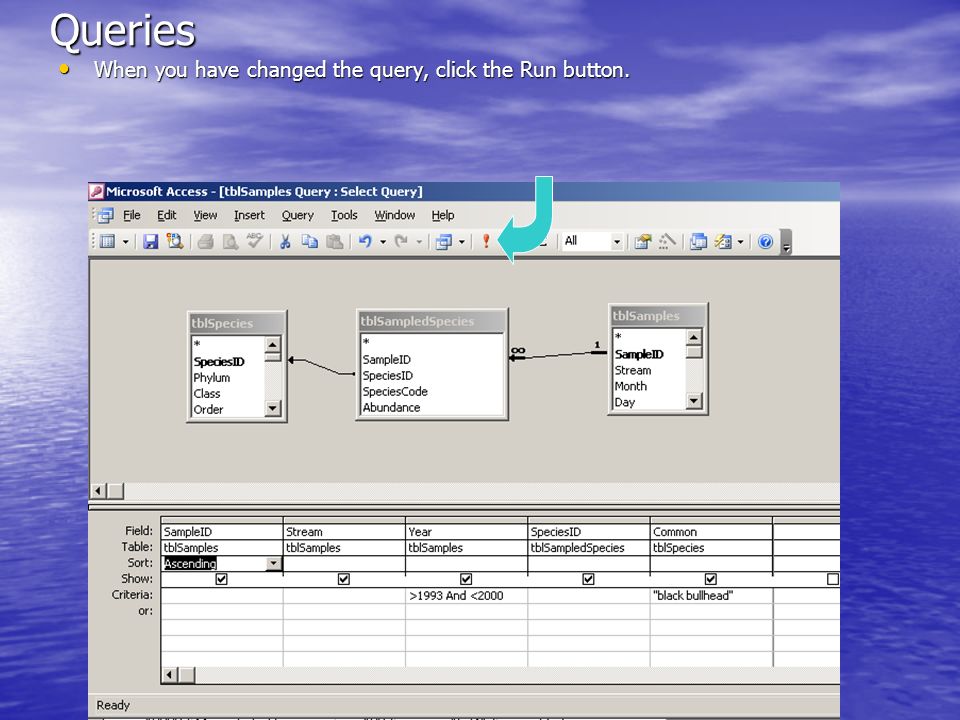Select Stream in tblSamples field list
This screenshot has width=960, height=720.
(633, 370)
